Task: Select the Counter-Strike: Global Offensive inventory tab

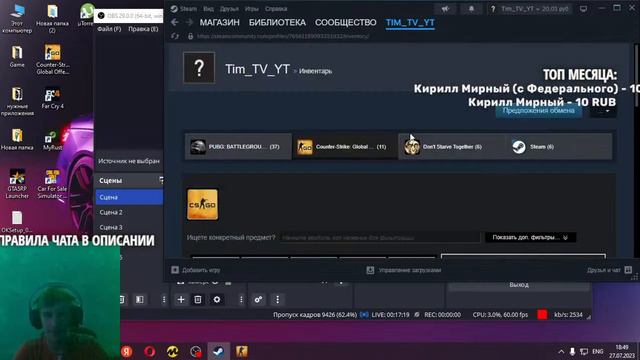Action: click(345, 147)
